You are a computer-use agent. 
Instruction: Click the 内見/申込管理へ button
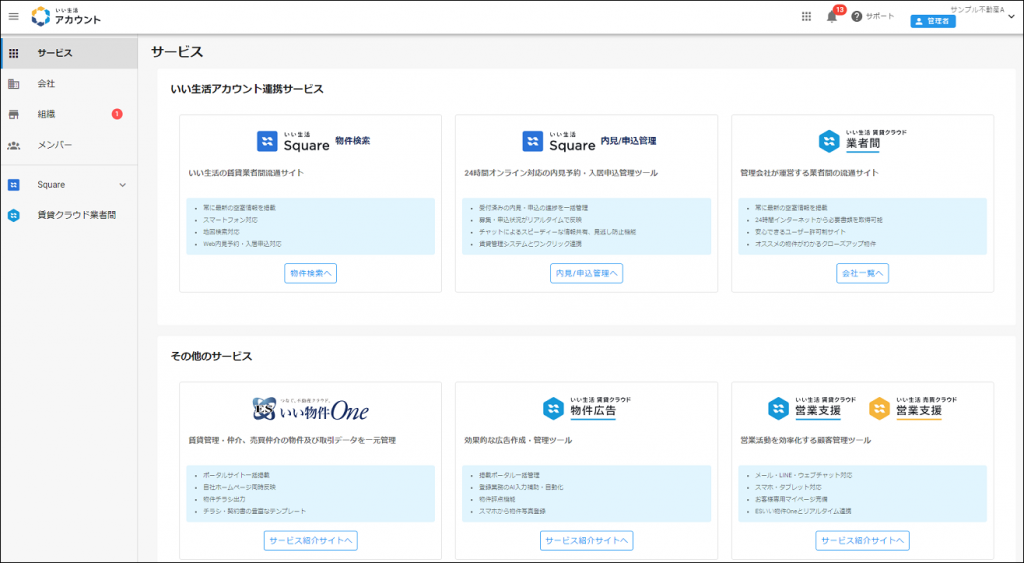tap(586, 273)
